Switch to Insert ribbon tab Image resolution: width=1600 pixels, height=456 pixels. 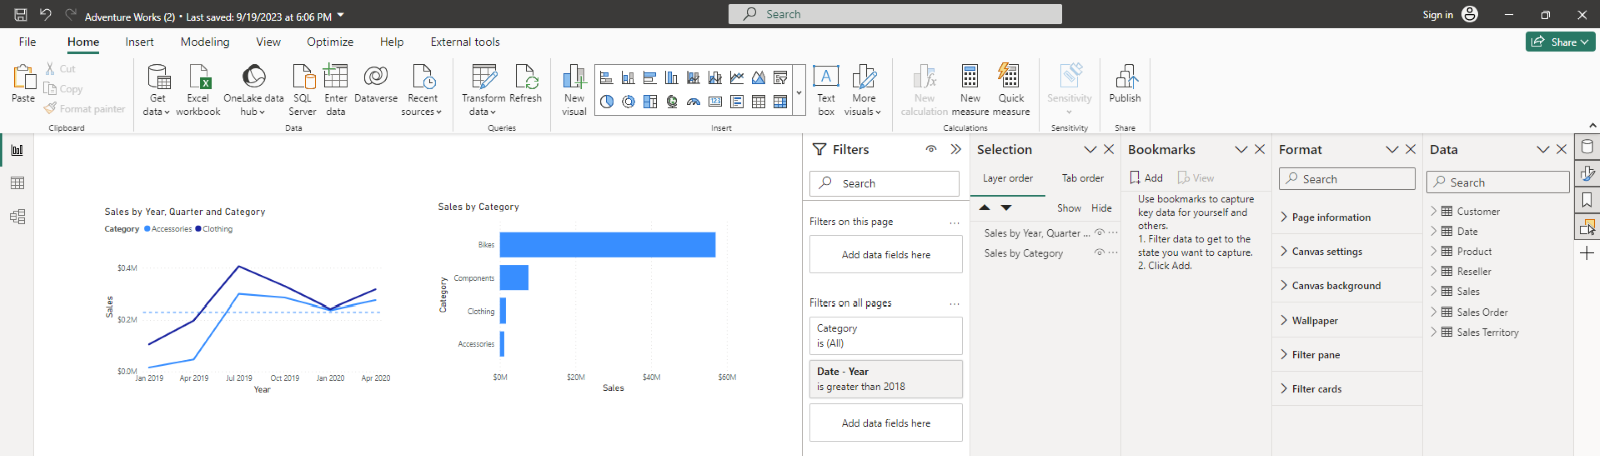click(139, 42)
